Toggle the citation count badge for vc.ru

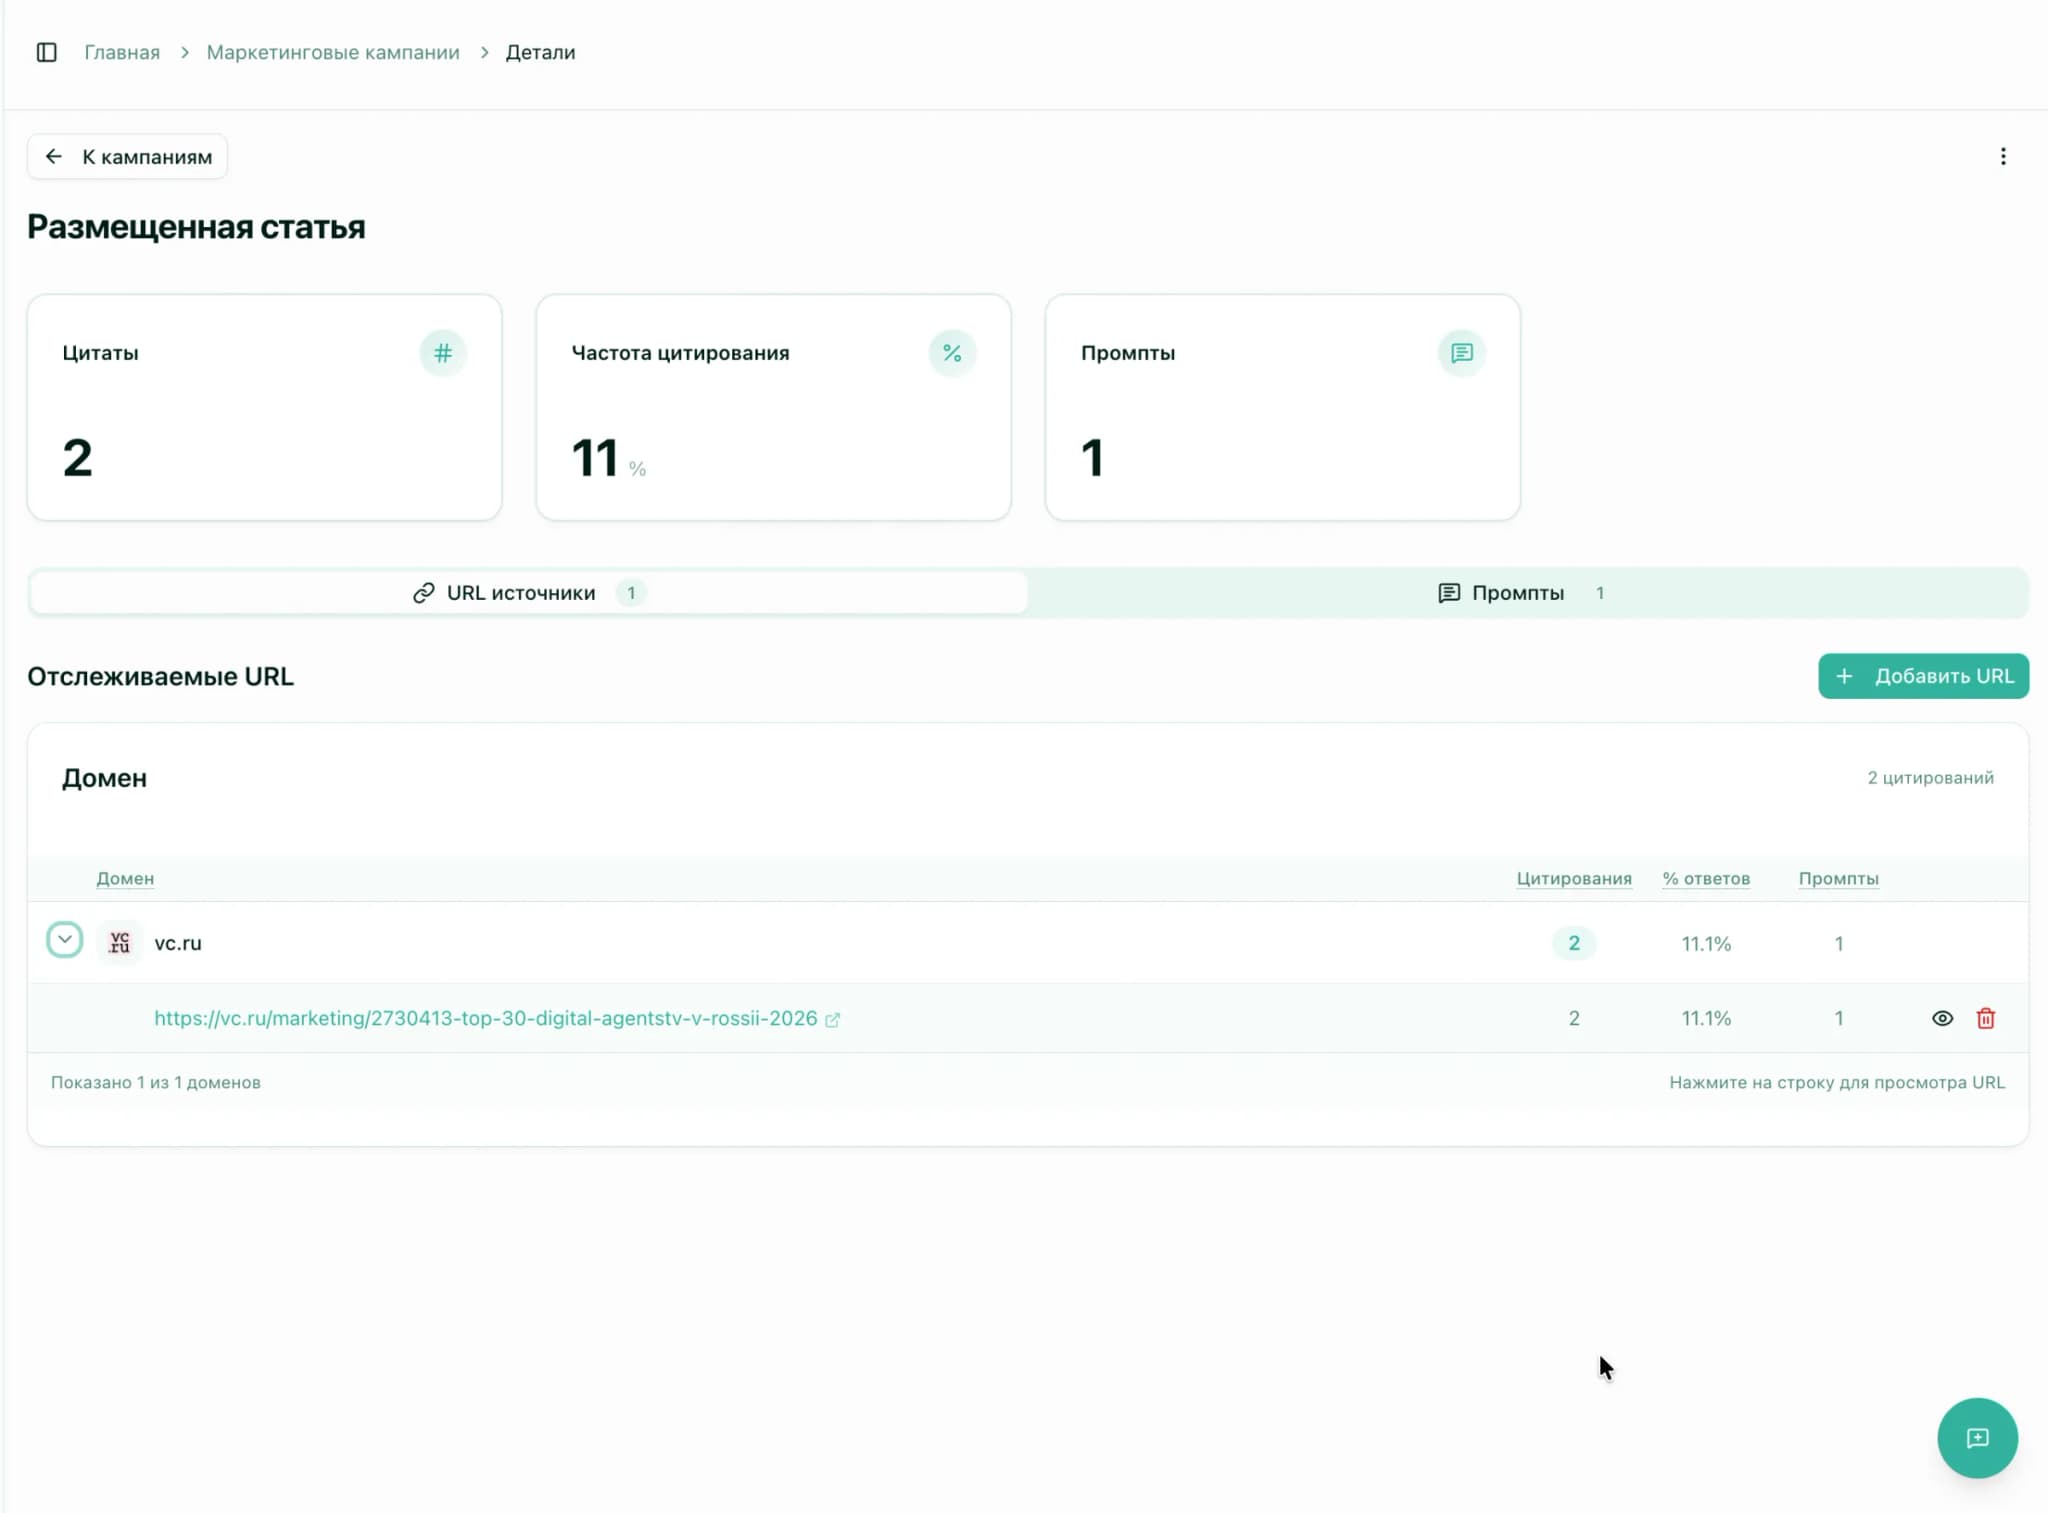click(x=1573, y=942)
